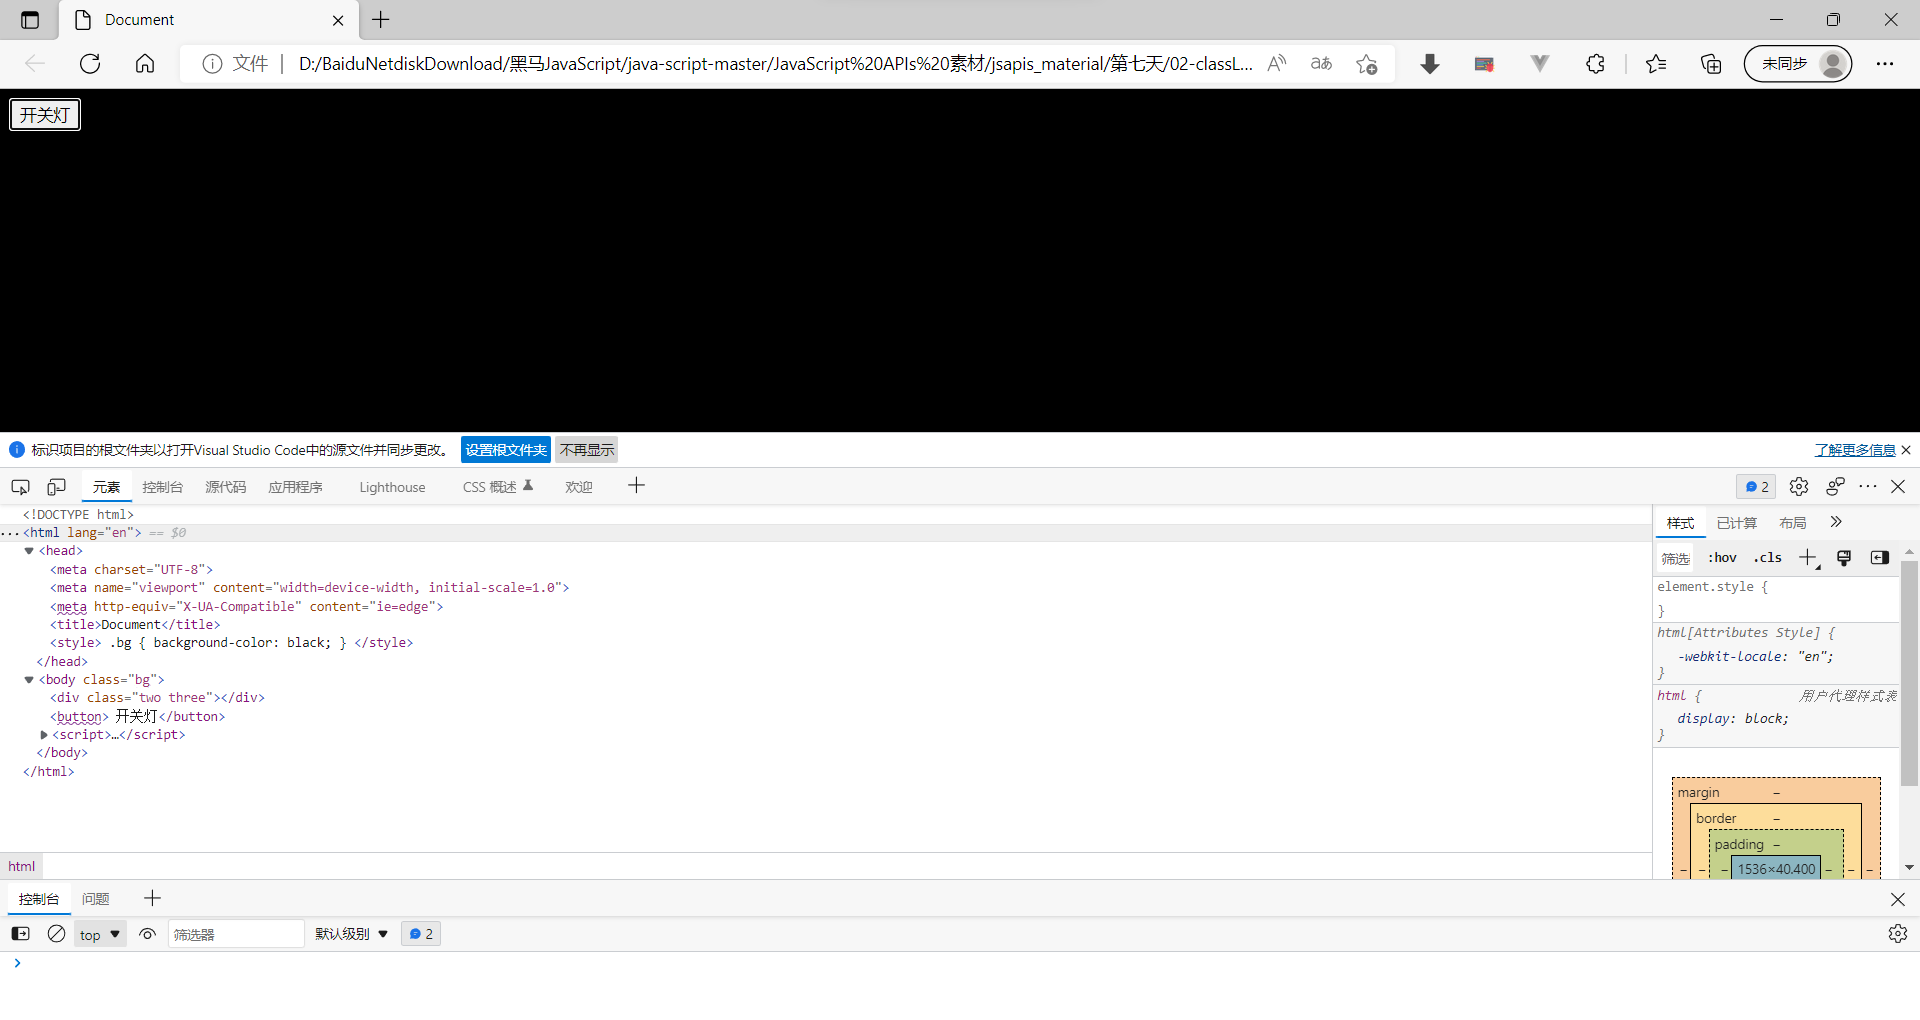Click the new style rule plus icon
This screenshot has height=1020, width=1920.
(1806, 558)
